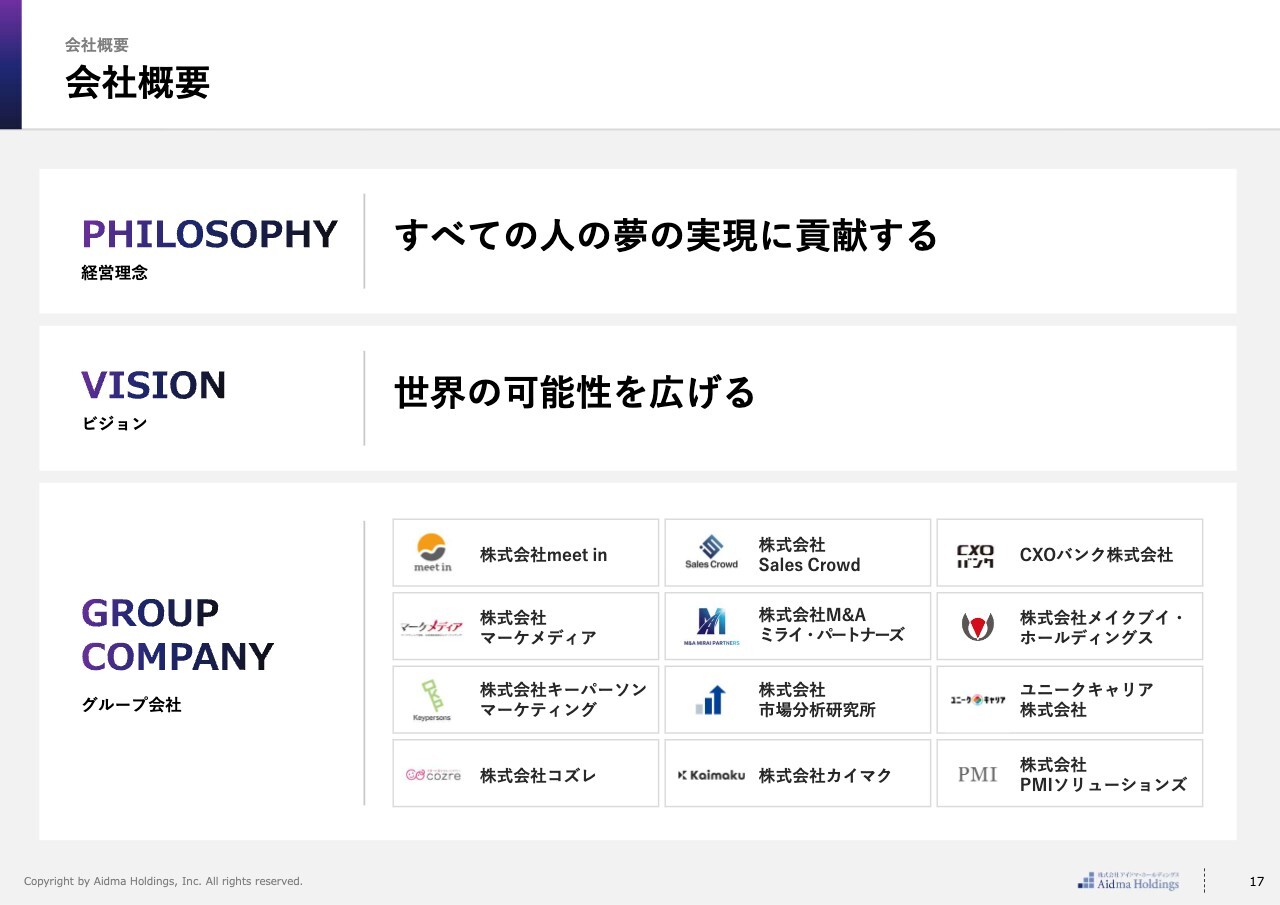Click the 会社概要 slide title
This screenshot has height=905, width=1280.
(138, 83)
